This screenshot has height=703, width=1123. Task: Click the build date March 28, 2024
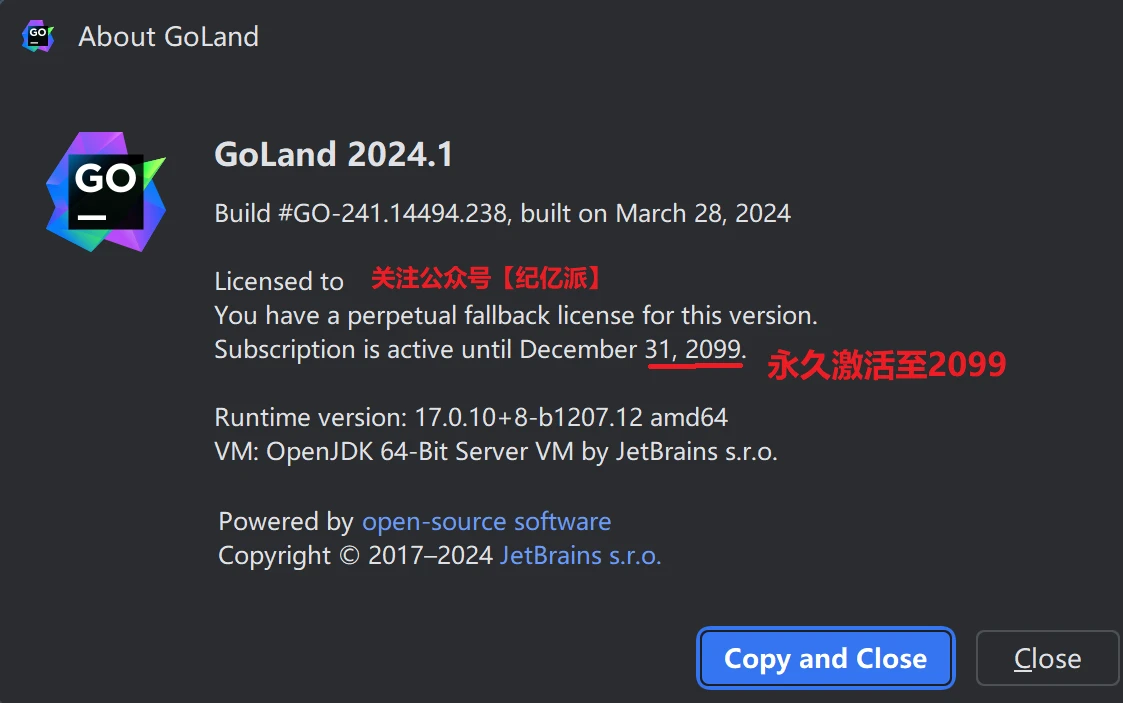click(x=702, y=213)
